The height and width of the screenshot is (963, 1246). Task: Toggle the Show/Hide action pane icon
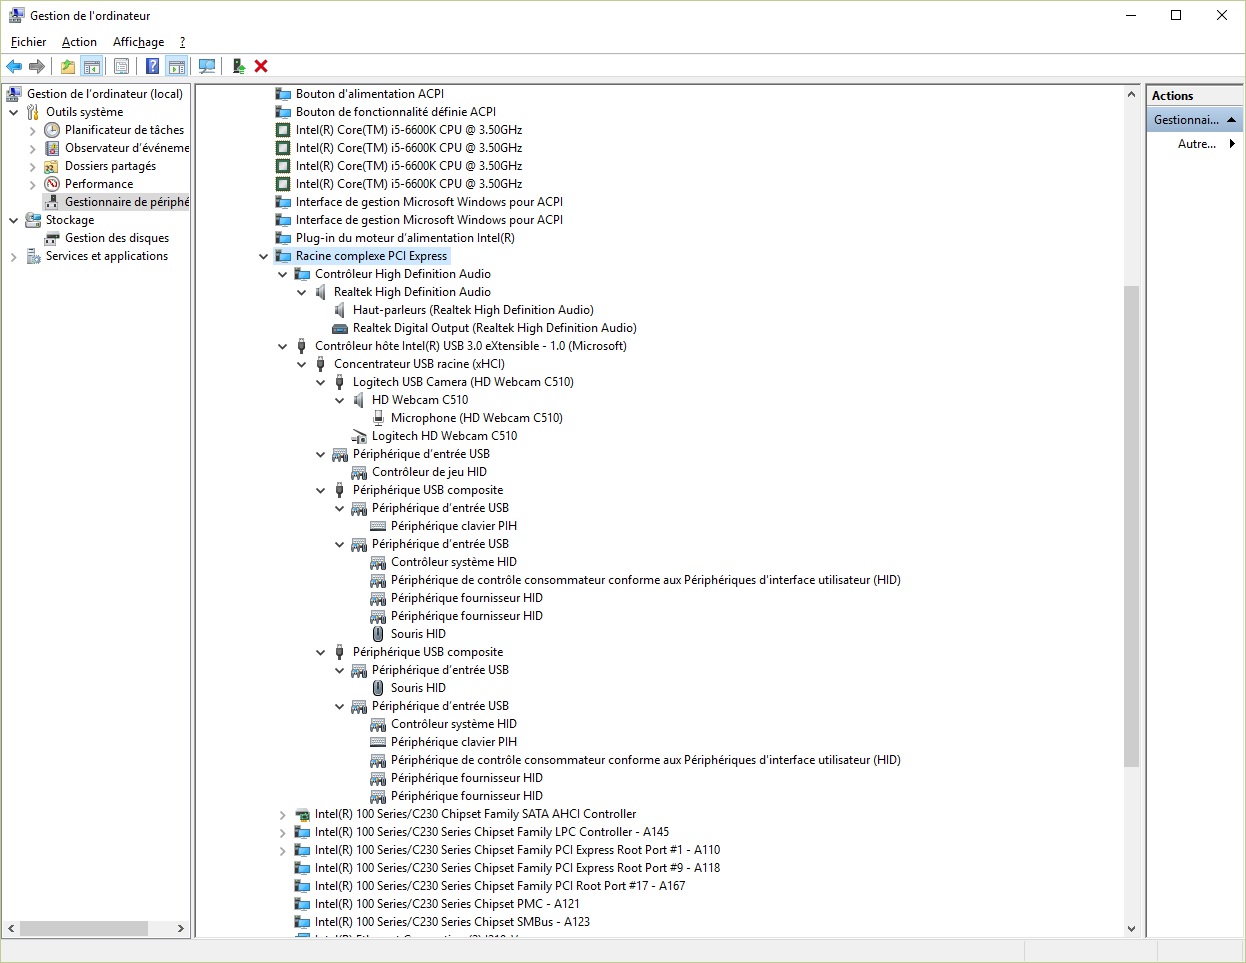(x=177, y=67)
